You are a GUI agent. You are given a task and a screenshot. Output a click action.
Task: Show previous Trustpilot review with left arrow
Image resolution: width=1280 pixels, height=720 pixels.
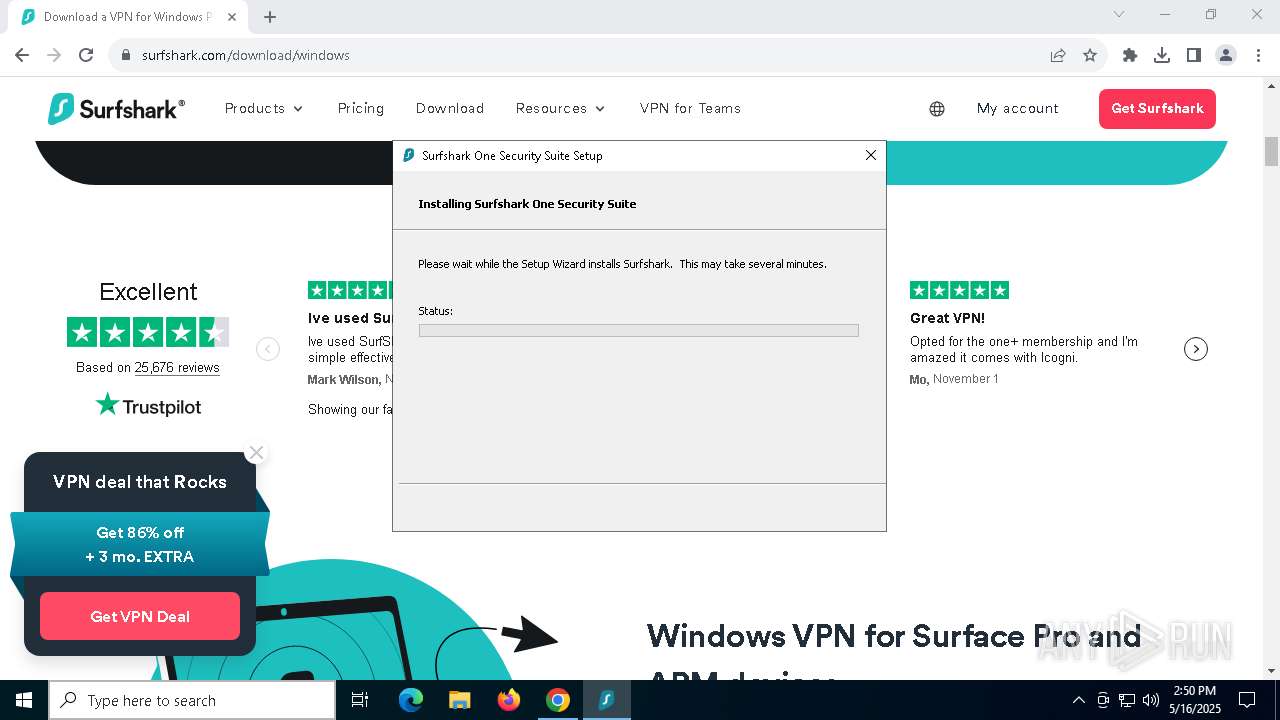268,349
